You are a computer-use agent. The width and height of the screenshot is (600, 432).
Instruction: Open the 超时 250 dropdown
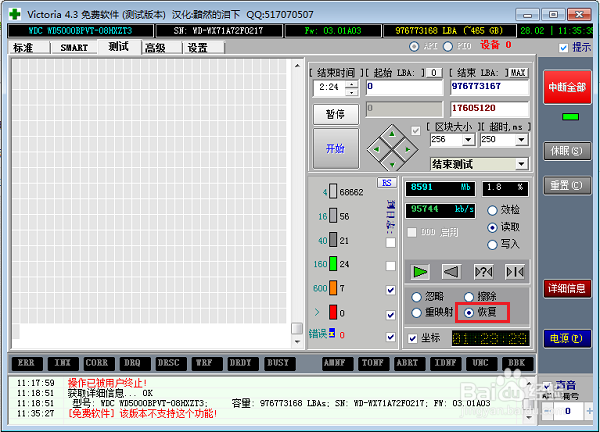[x=521, y=140]
